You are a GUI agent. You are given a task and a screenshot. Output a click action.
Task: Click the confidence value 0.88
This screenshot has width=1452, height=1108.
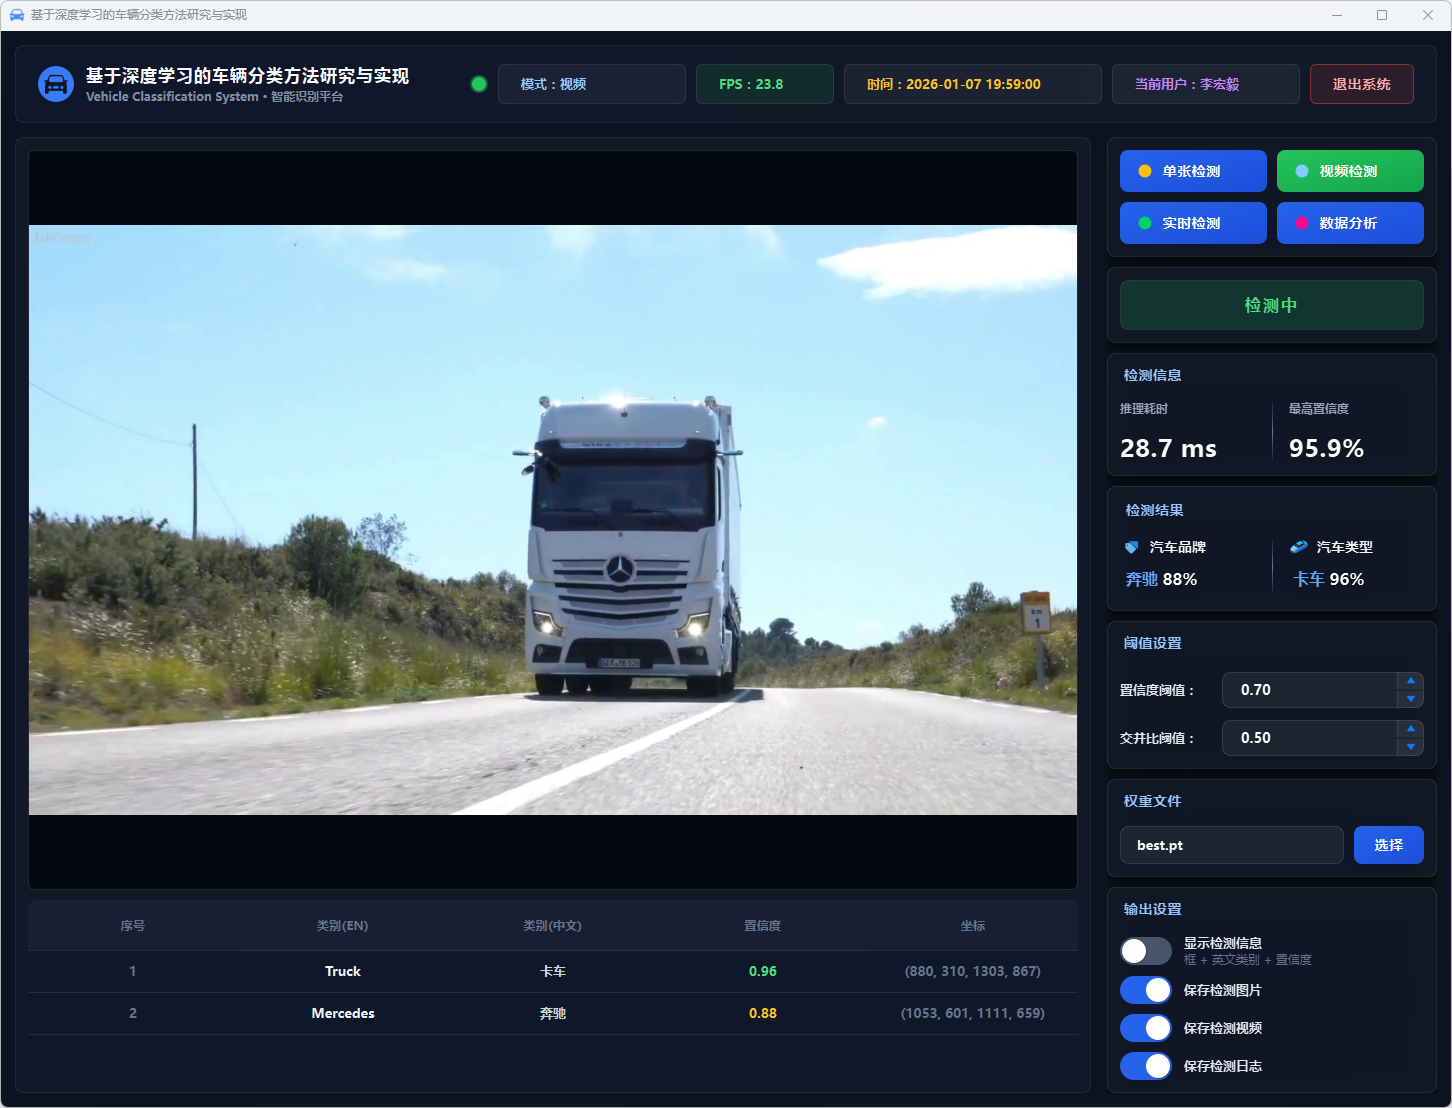(x=763, y=1013)
